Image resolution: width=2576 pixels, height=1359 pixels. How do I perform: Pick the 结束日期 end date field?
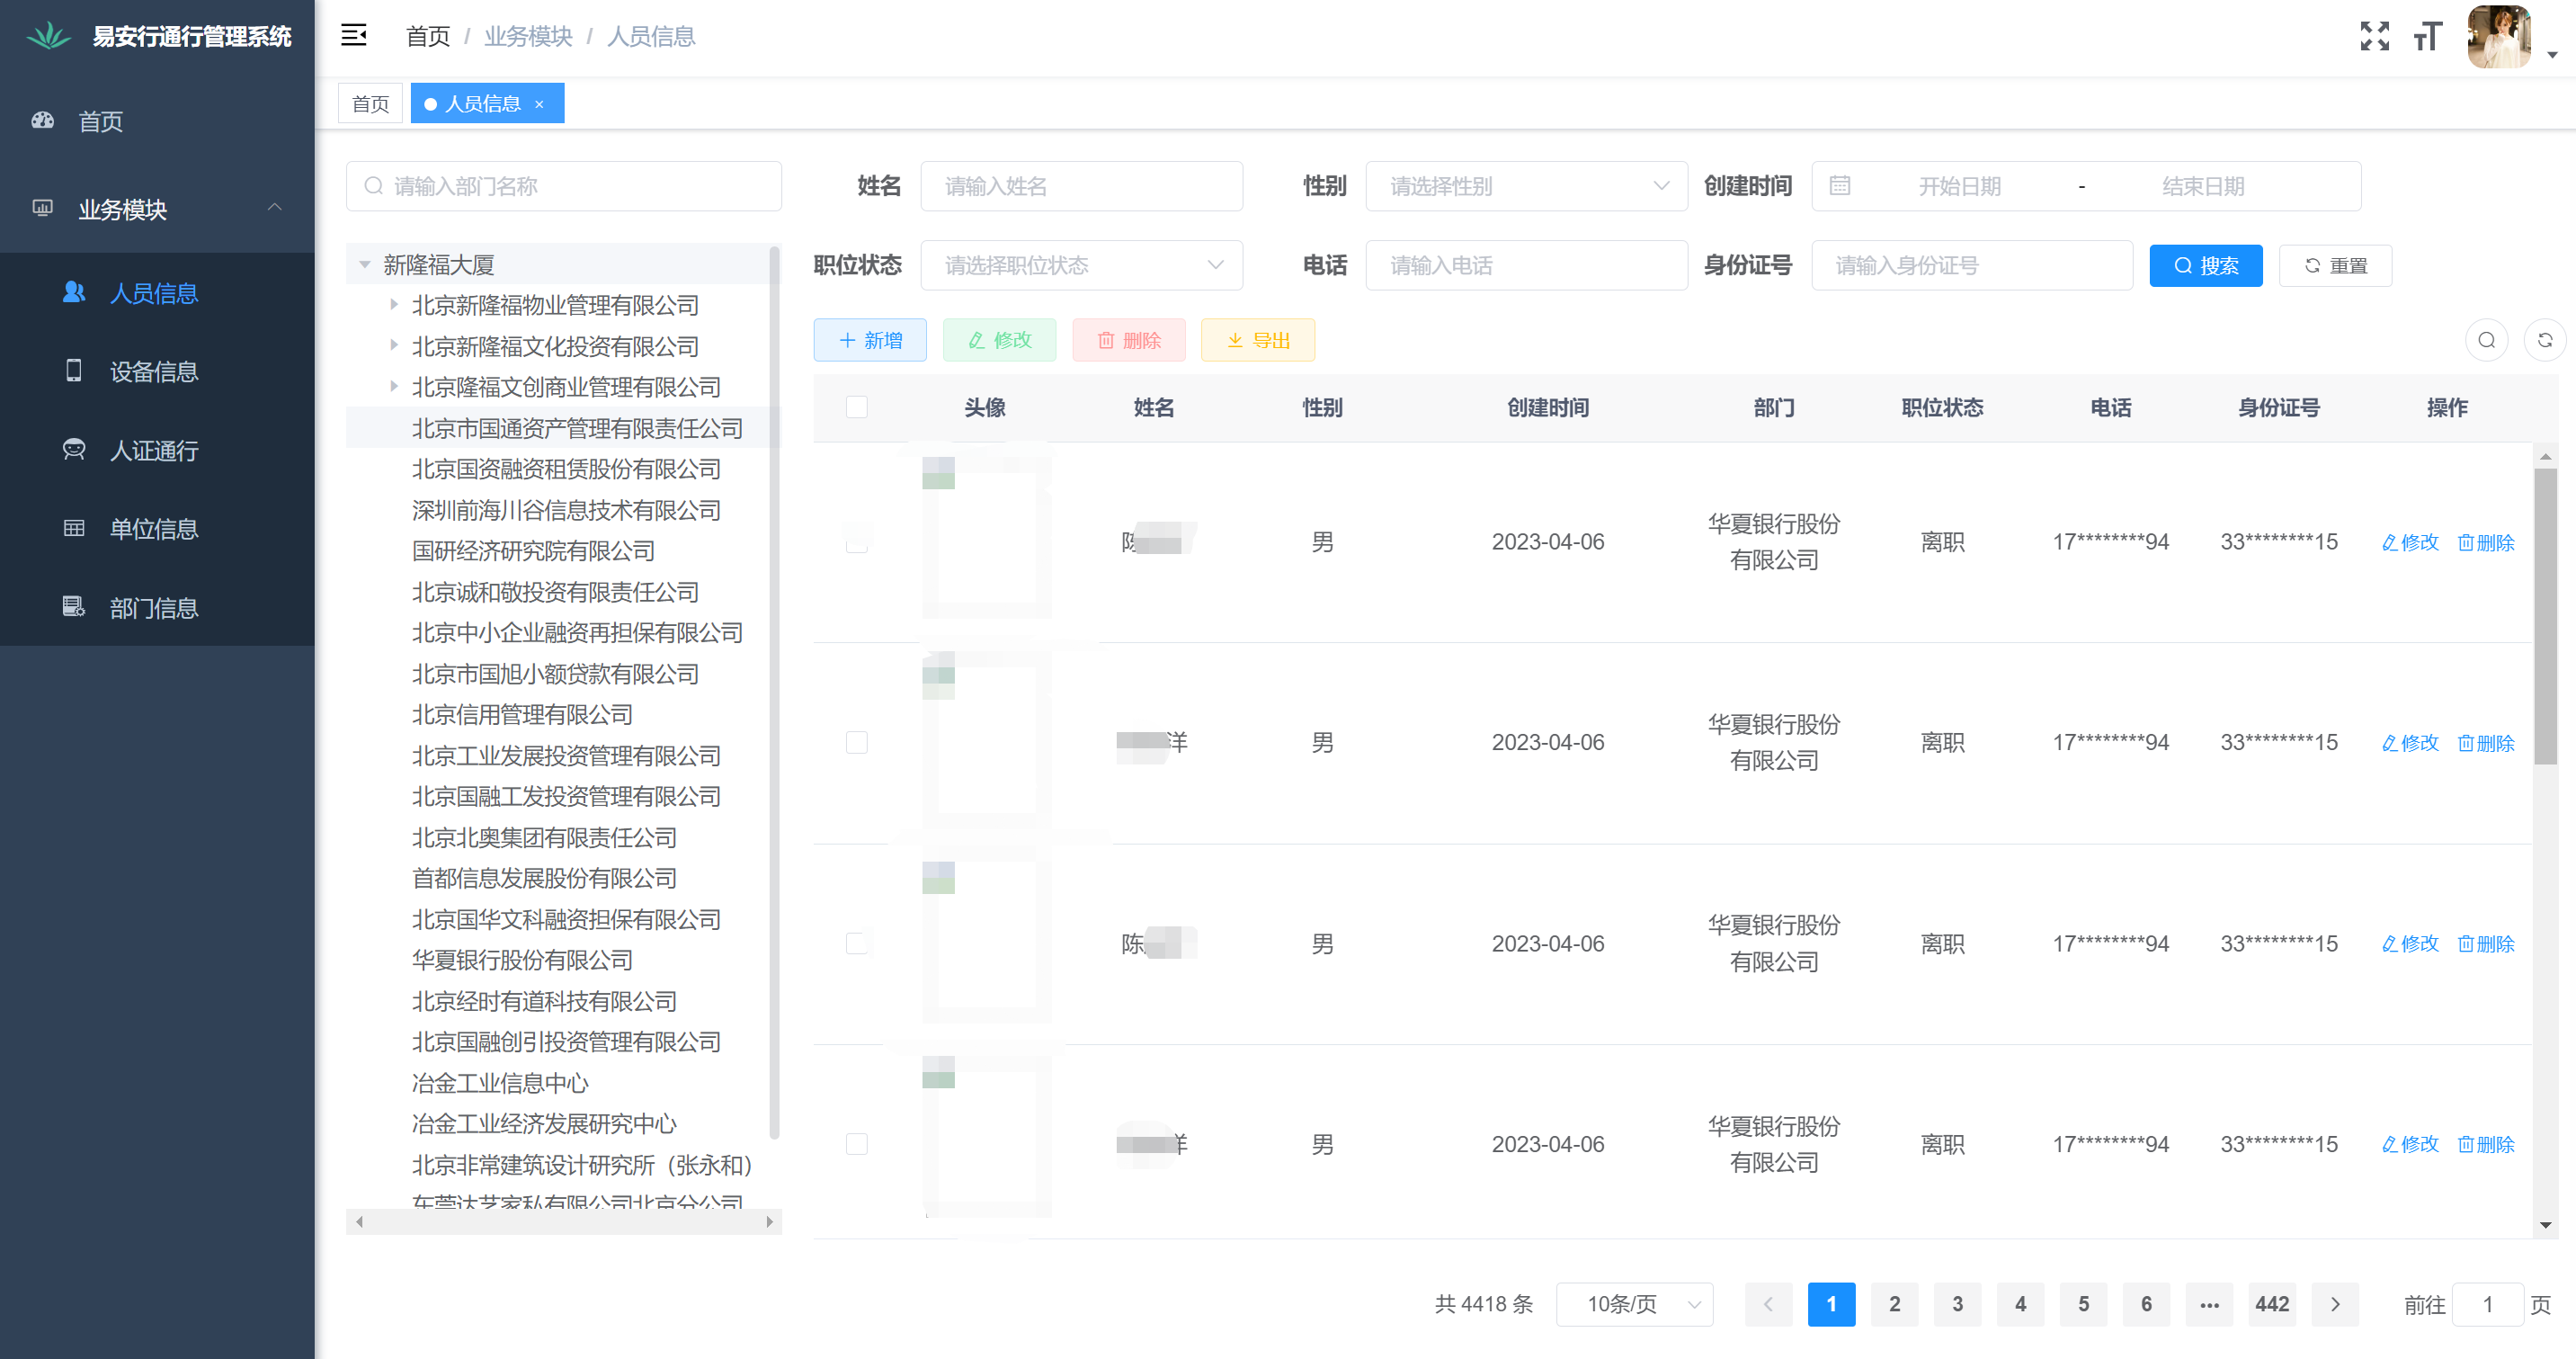tap(2202, 186)
